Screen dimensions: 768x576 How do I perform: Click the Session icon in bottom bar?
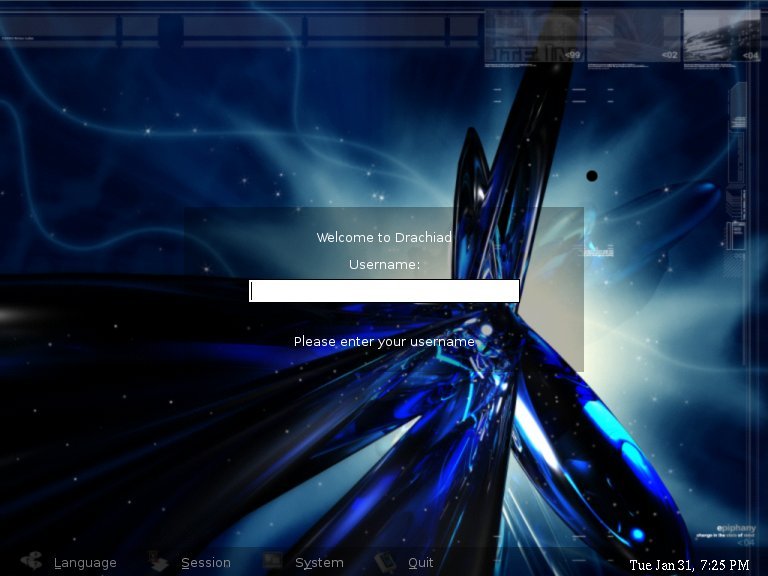(158, 562)
